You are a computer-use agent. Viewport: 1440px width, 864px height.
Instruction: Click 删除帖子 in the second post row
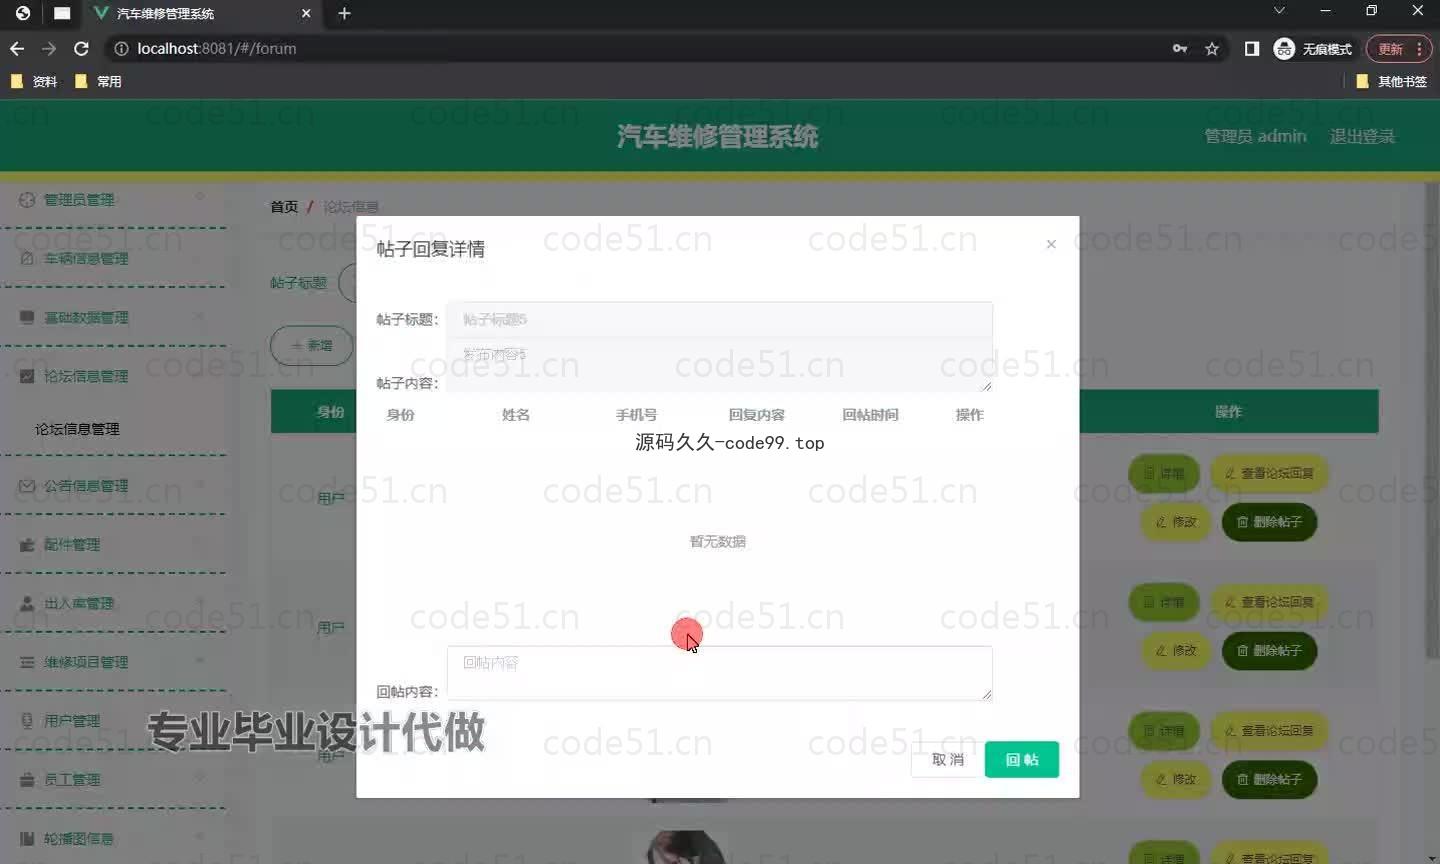(x=1269, y=651)
